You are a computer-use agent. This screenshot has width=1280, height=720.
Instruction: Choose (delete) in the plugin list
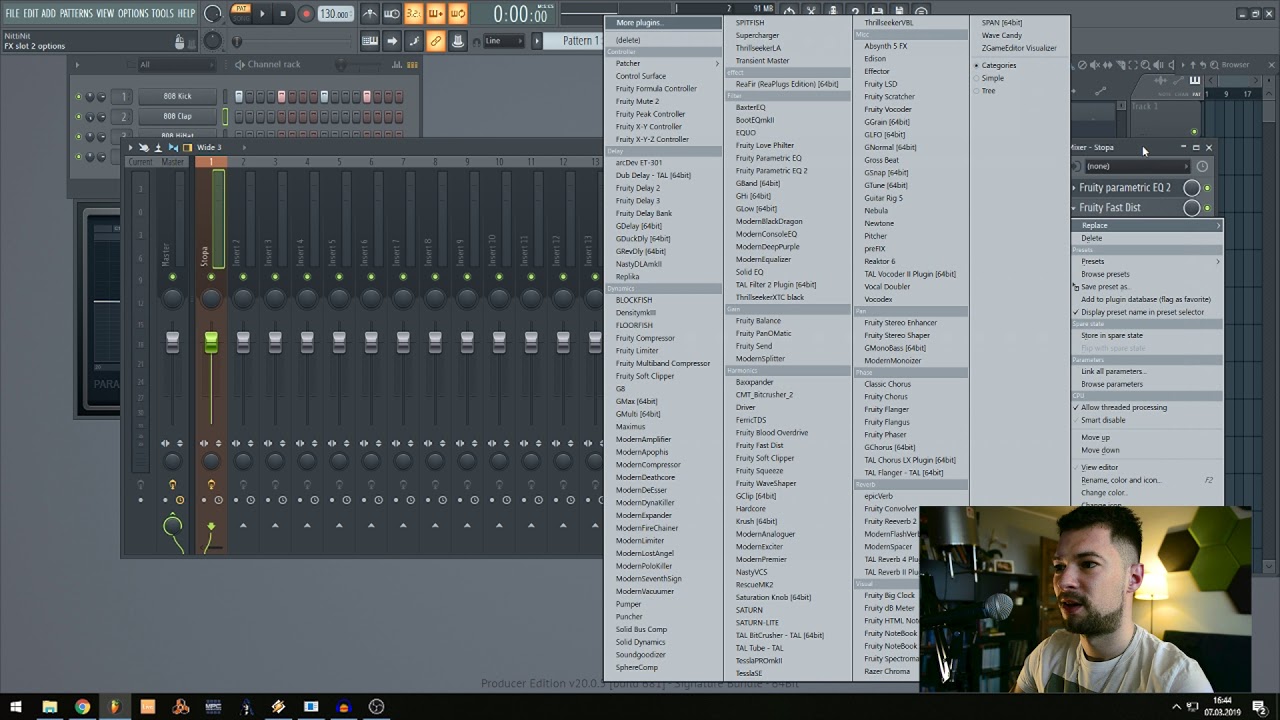pos(628,40)
